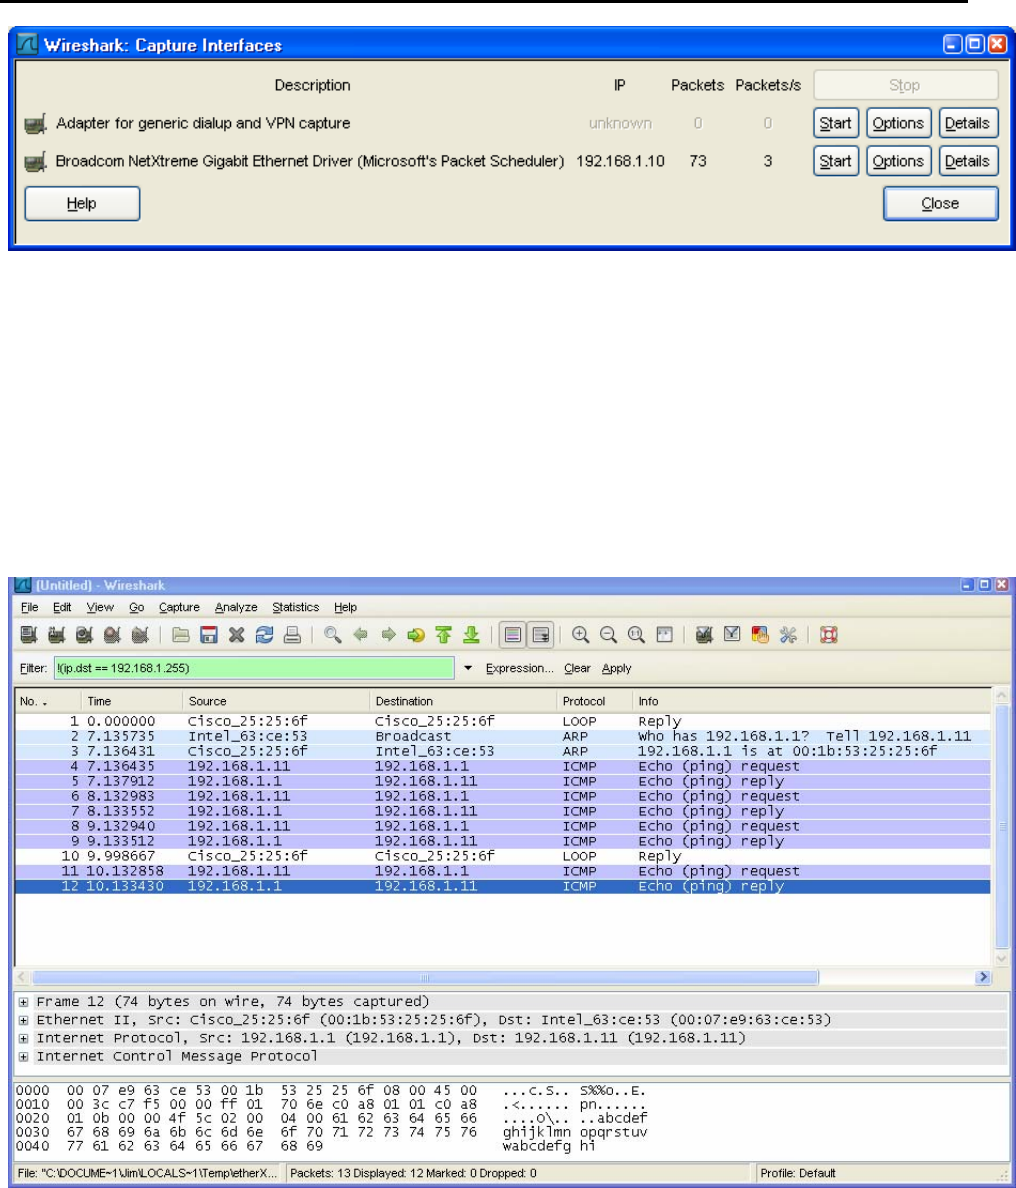This screenshot has height=1188, width=1016.
Task: Open the Analyze menu
Action: 236,607
